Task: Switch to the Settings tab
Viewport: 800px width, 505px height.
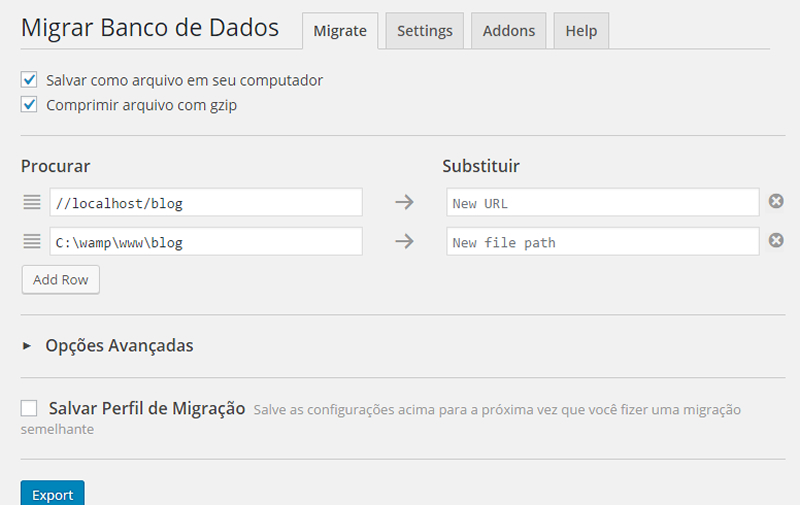Action: coord(424,31)
